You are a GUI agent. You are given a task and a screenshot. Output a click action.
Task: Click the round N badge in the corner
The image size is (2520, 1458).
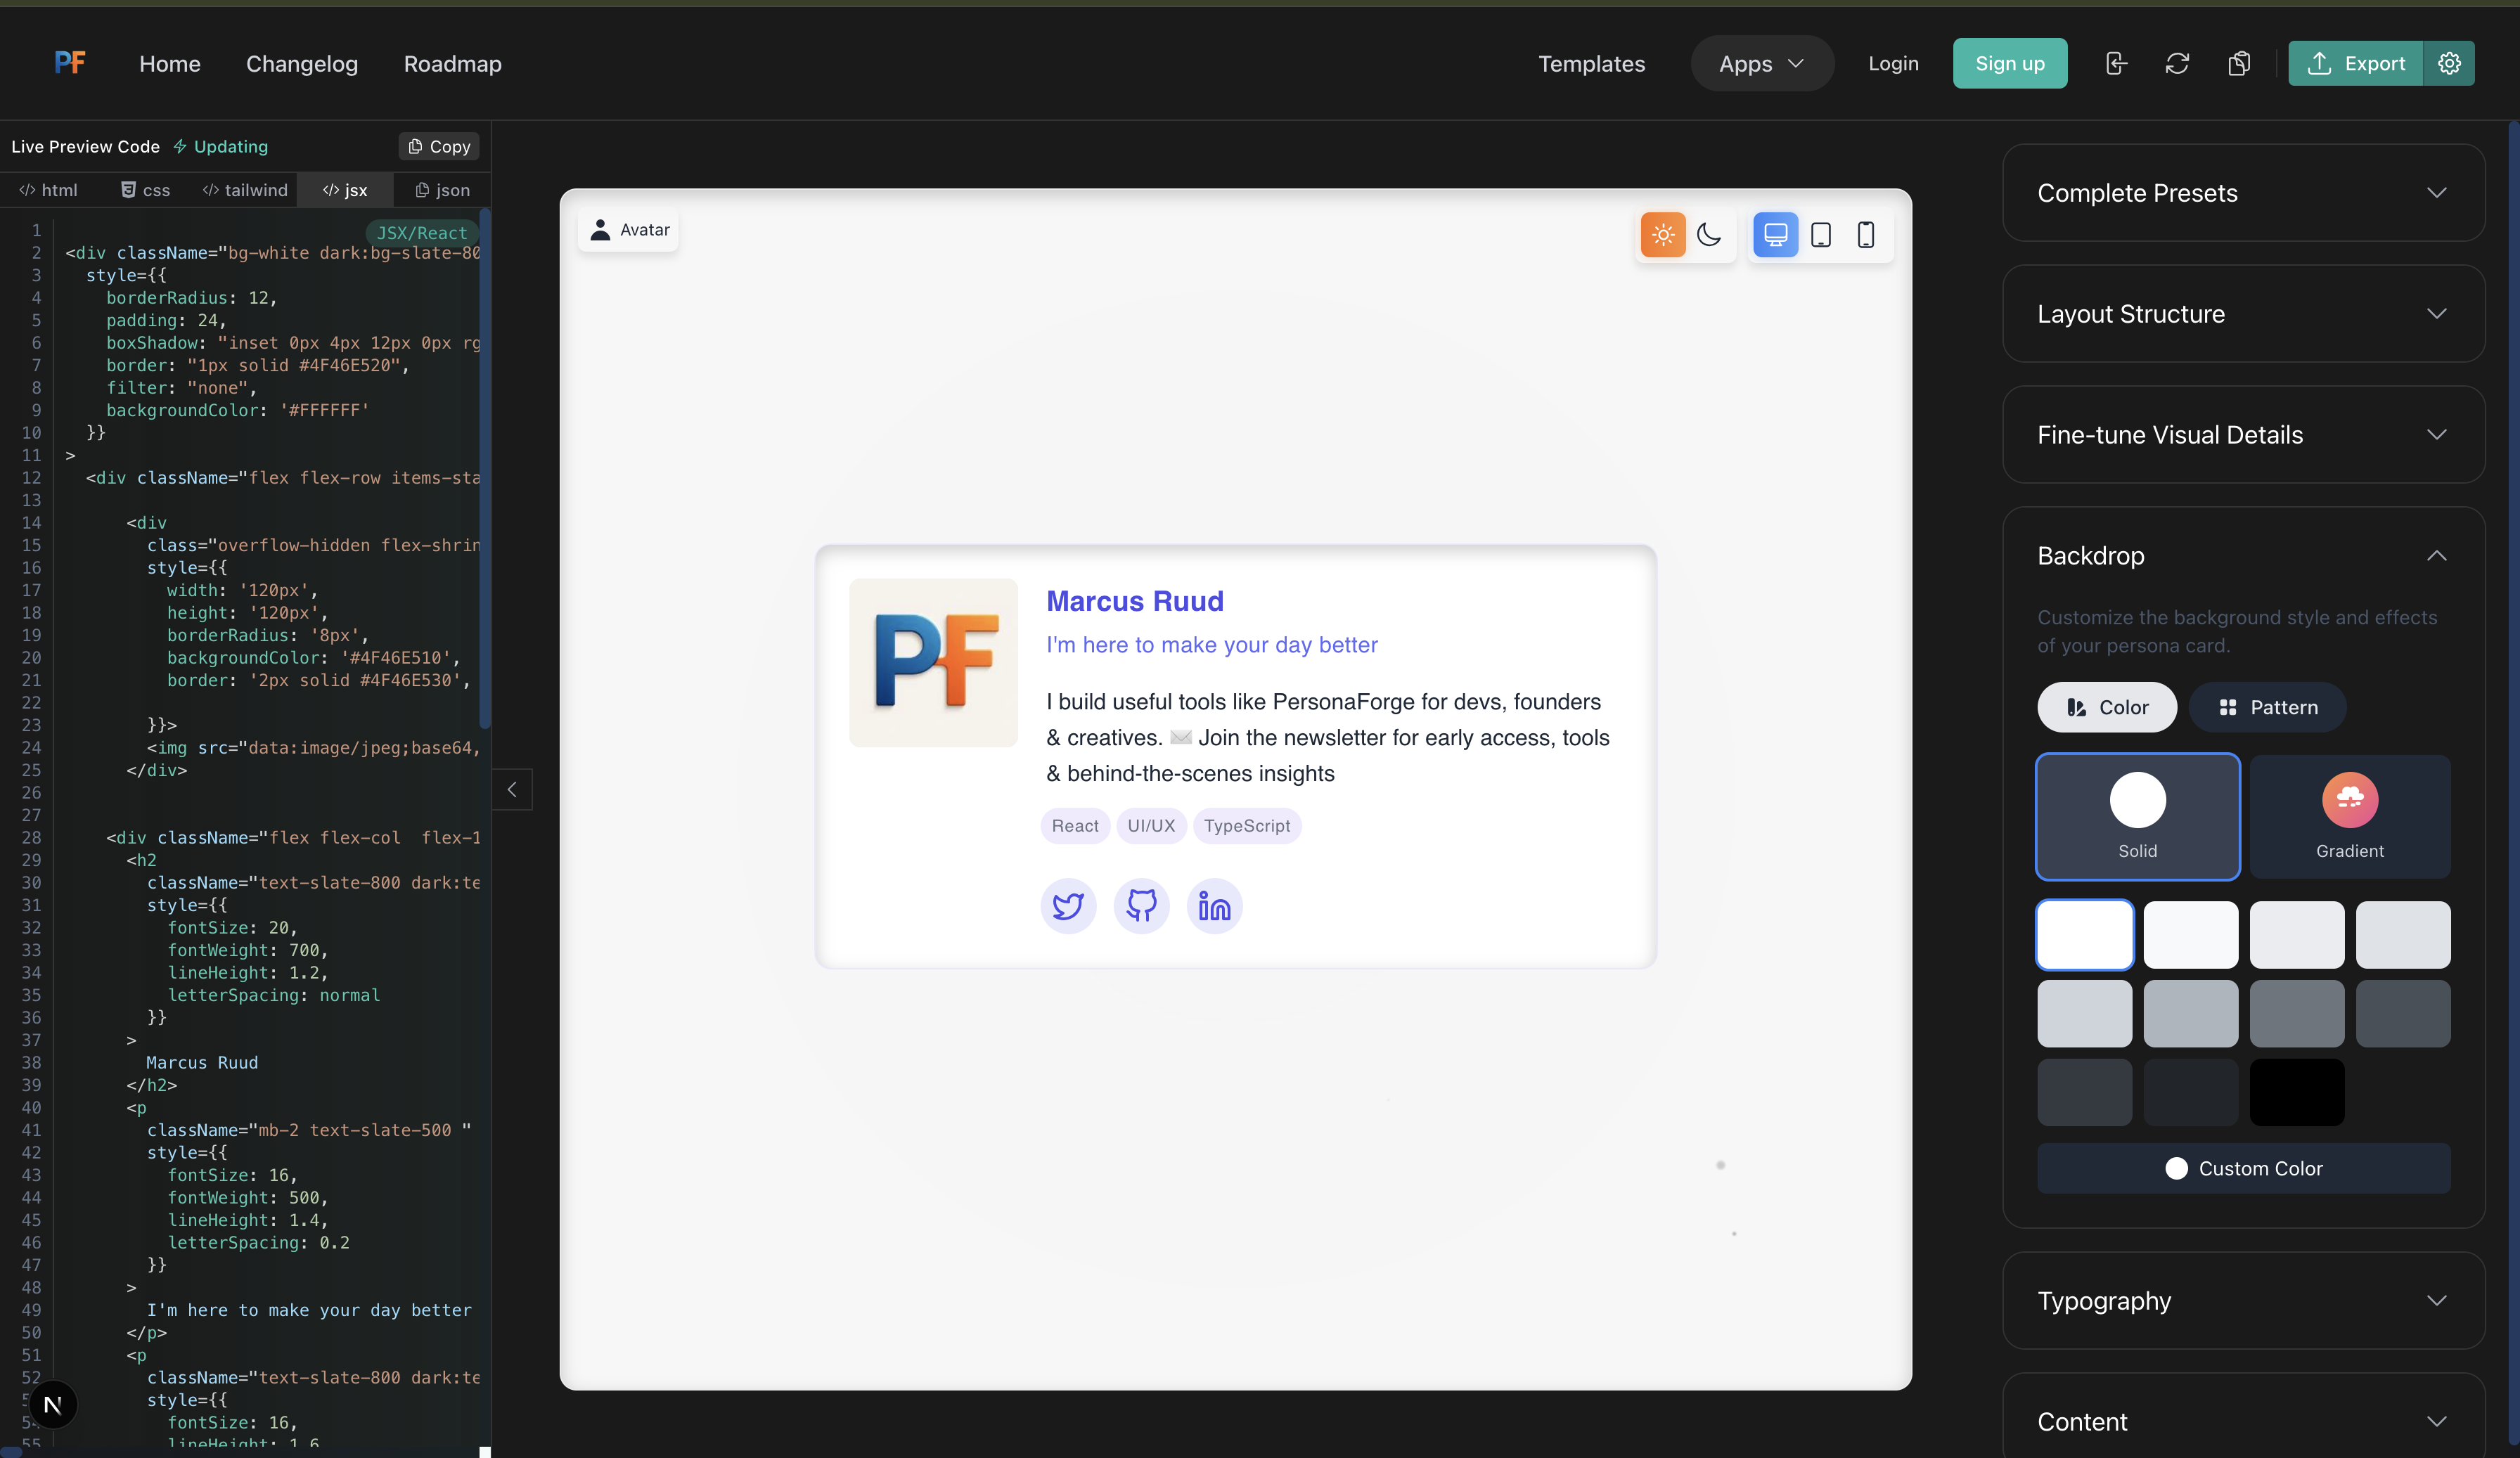tap(53, 1404)
